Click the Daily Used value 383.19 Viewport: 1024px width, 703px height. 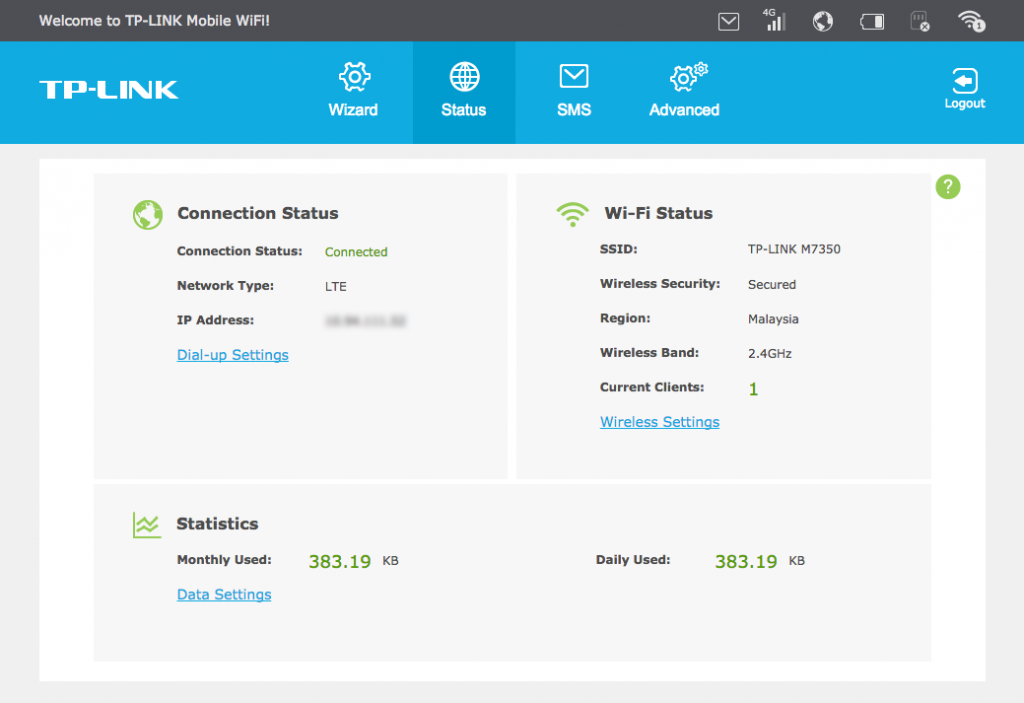746,561
